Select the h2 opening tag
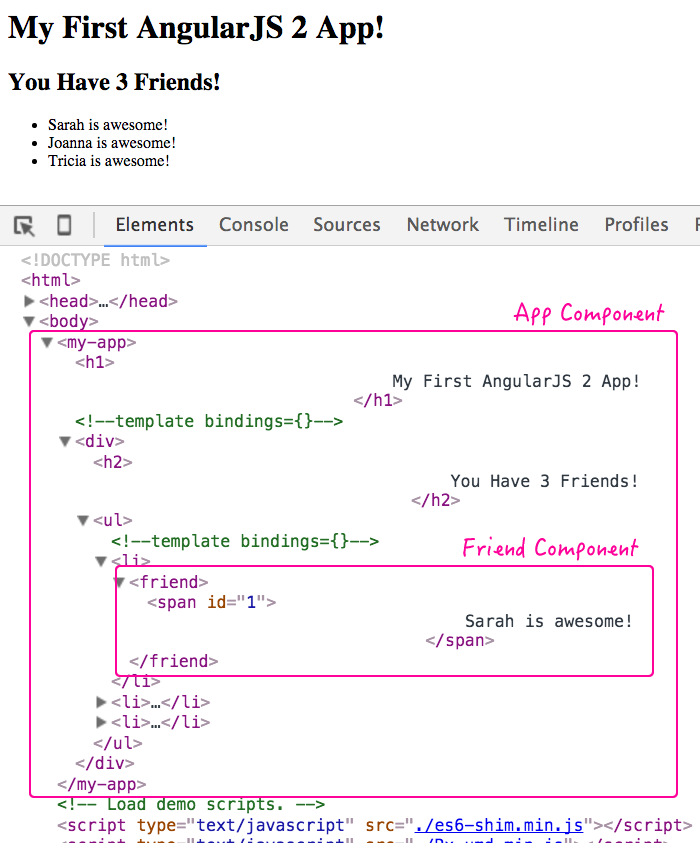Viewport: 700px width, 843px height. [113, 462]
